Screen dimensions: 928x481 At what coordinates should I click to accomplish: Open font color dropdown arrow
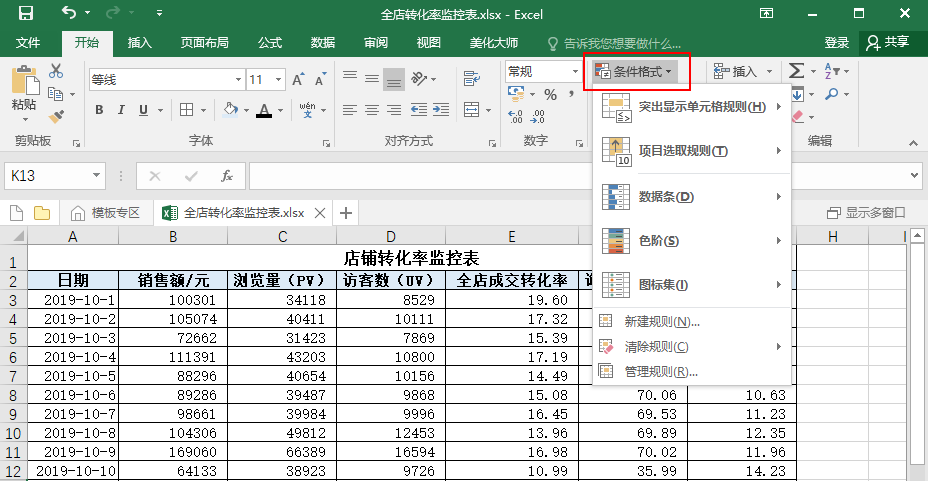[281, 110]
